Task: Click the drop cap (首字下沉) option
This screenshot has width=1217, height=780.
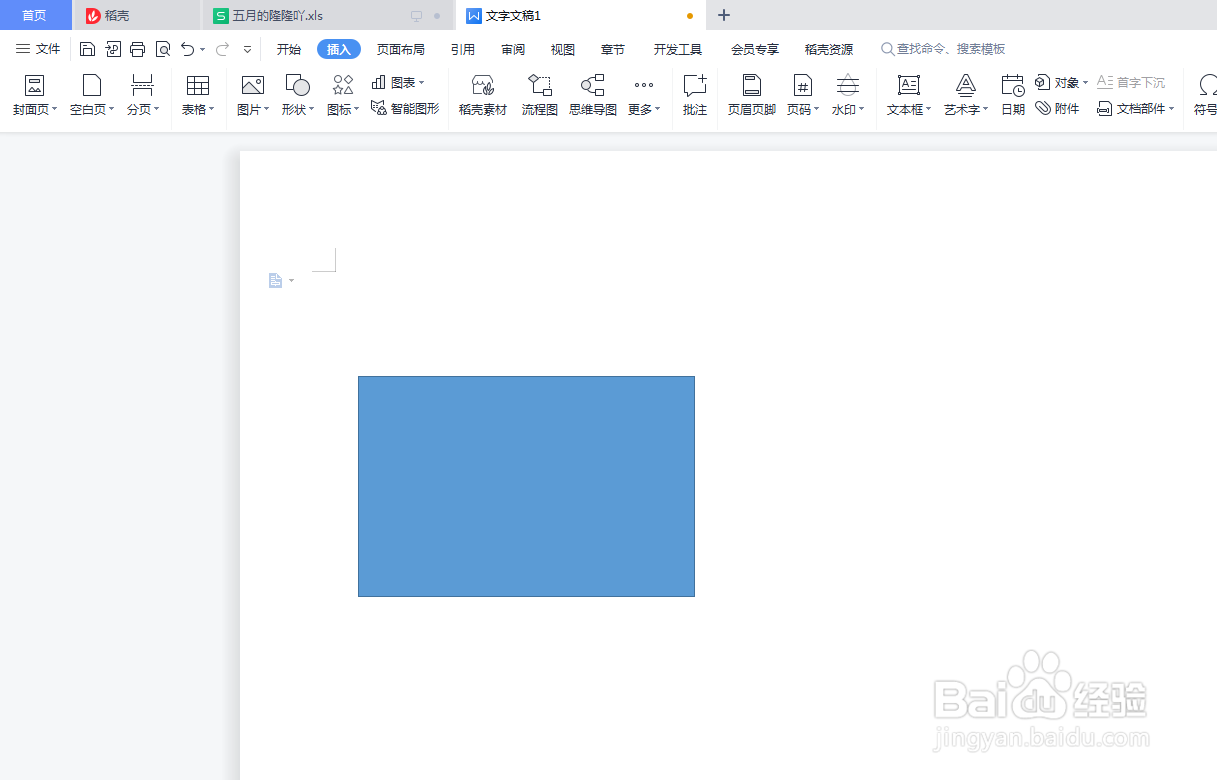Action: pyautogui.click(x=1131, y=82)
